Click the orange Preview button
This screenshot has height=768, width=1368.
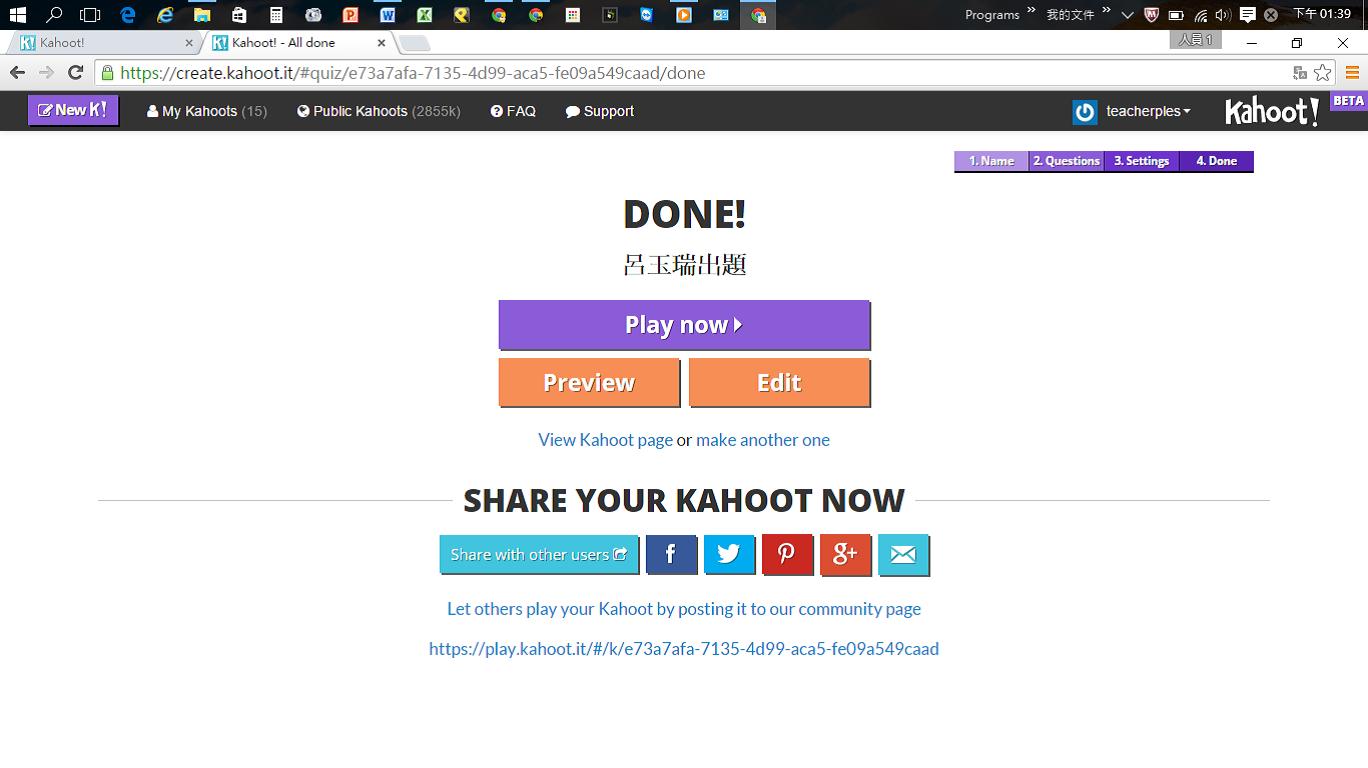pos(589,383)
